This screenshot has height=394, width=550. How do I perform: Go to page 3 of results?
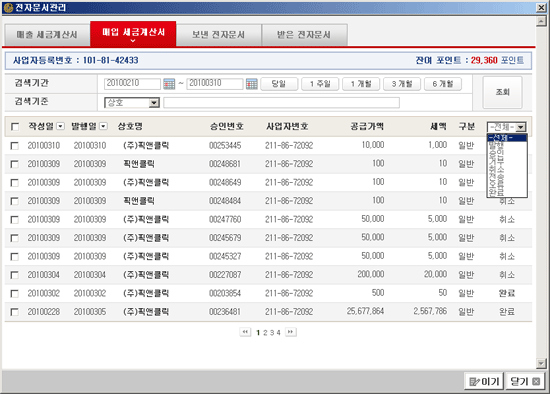[x=272, y=333]
